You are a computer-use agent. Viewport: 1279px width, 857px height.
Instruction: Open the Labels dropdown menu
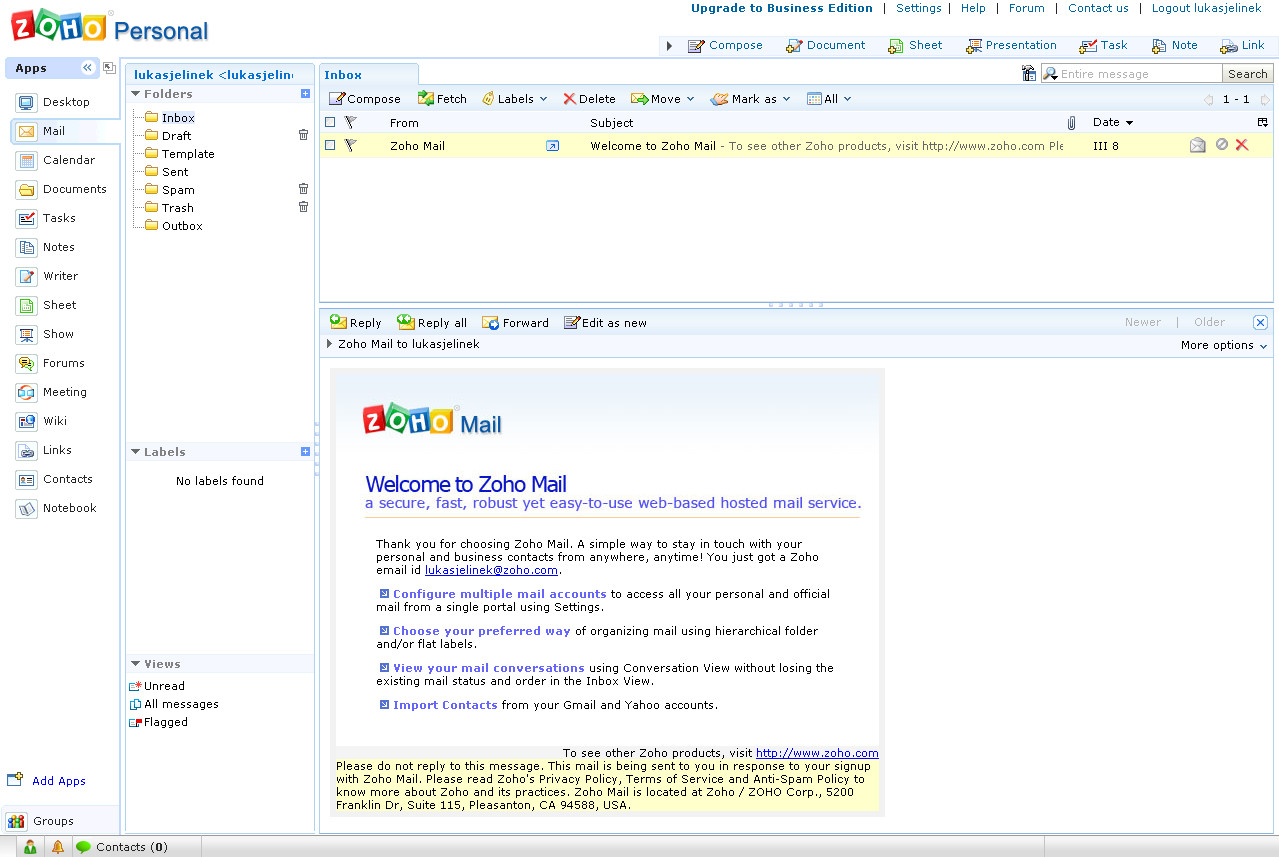[515, 99]
